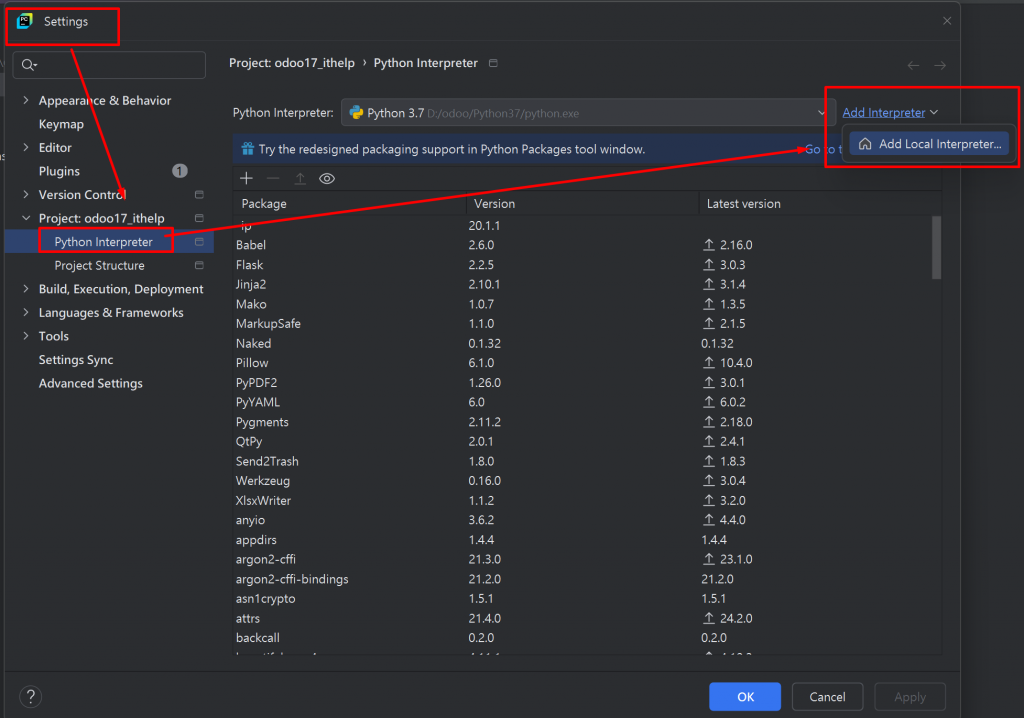Select the XlsxWriter package row

[583, 500]
